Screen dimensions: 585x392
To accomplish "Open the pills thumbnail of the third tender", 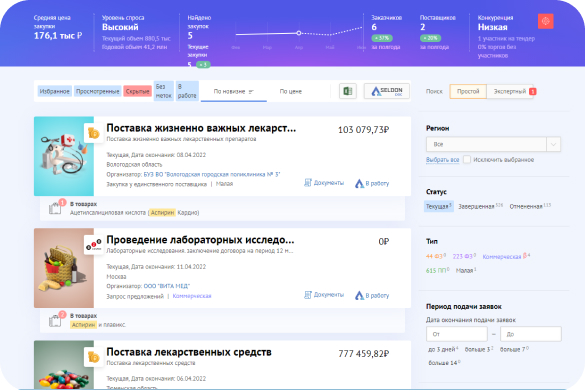I will pyautogui.click(x=64, y=365).
